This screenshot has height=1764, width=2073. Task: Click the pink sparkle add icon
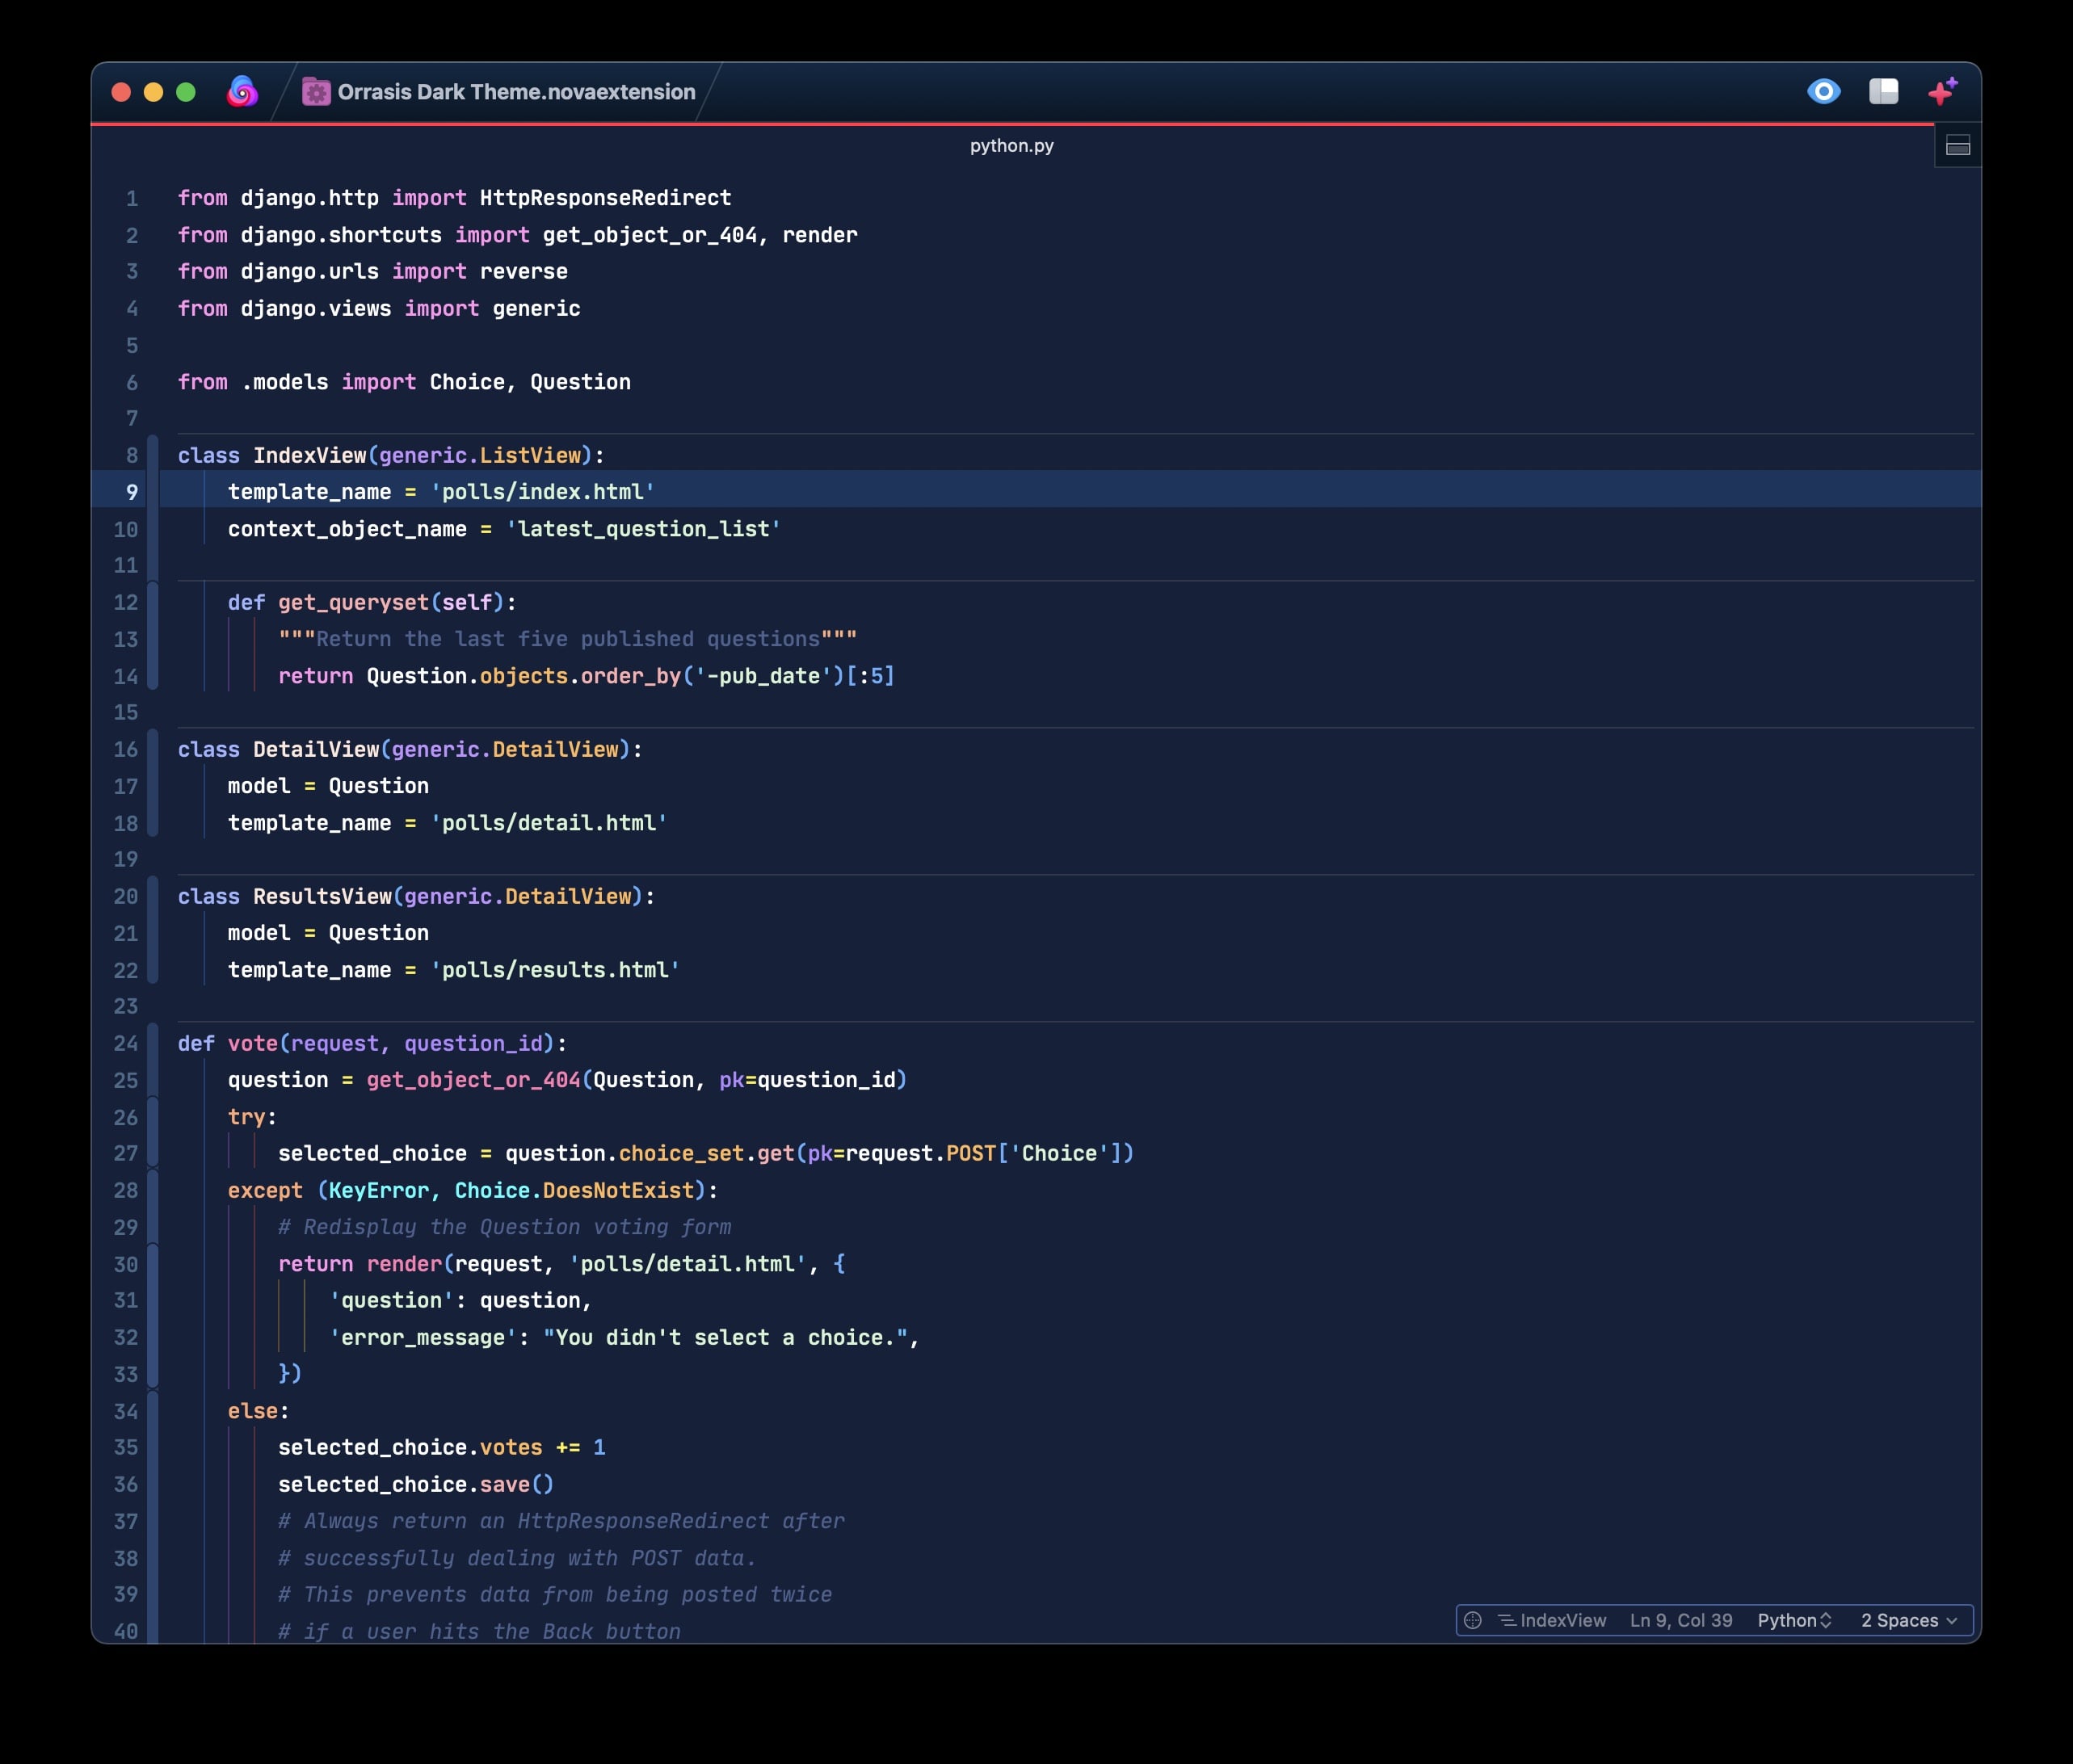click(x=1942, y=92)
